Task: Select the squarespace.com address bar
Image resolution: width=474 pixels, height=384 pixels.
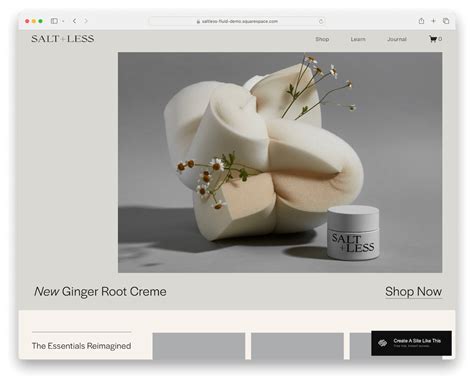Action: click(x=237, y=21)
